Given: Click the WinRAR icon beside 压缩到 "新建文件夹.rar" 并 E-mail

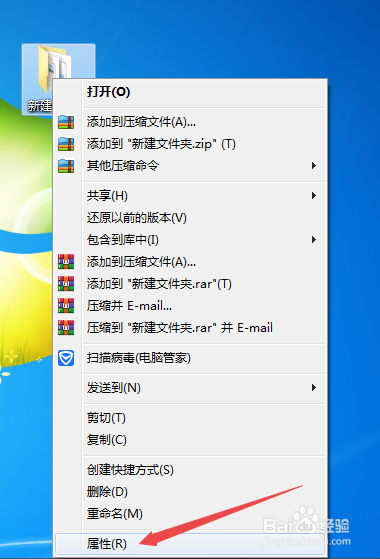Looking at the screenshot, I should click(66, 328).
